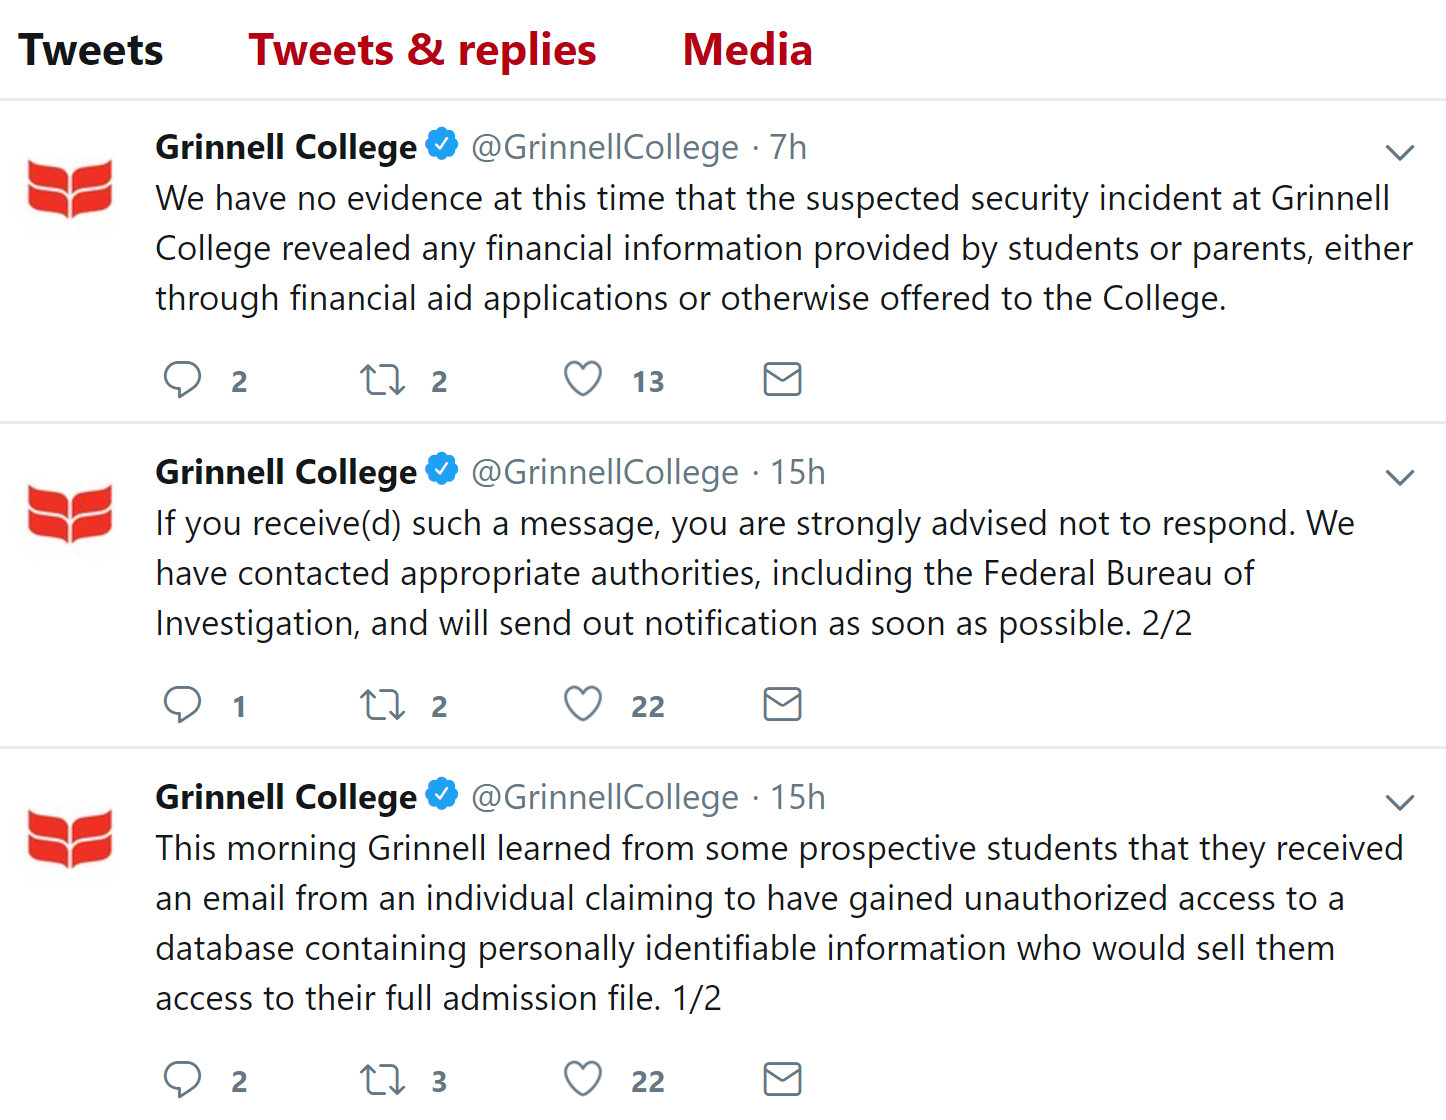This screenshot has width=1446, height=1120.
Task: Reply to the 7h security incident tweet
Action: 183,380
